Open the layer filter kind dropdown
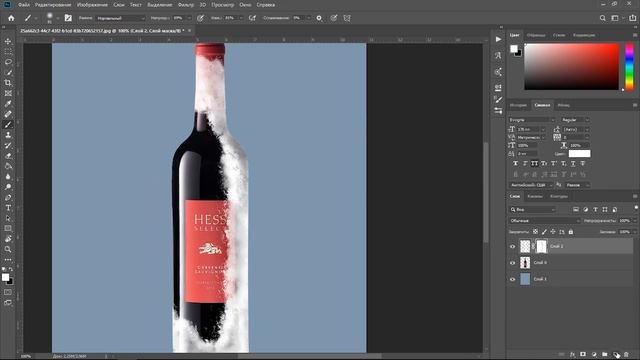Viewport: 640px width, 360px height. (x=532, y=209)
